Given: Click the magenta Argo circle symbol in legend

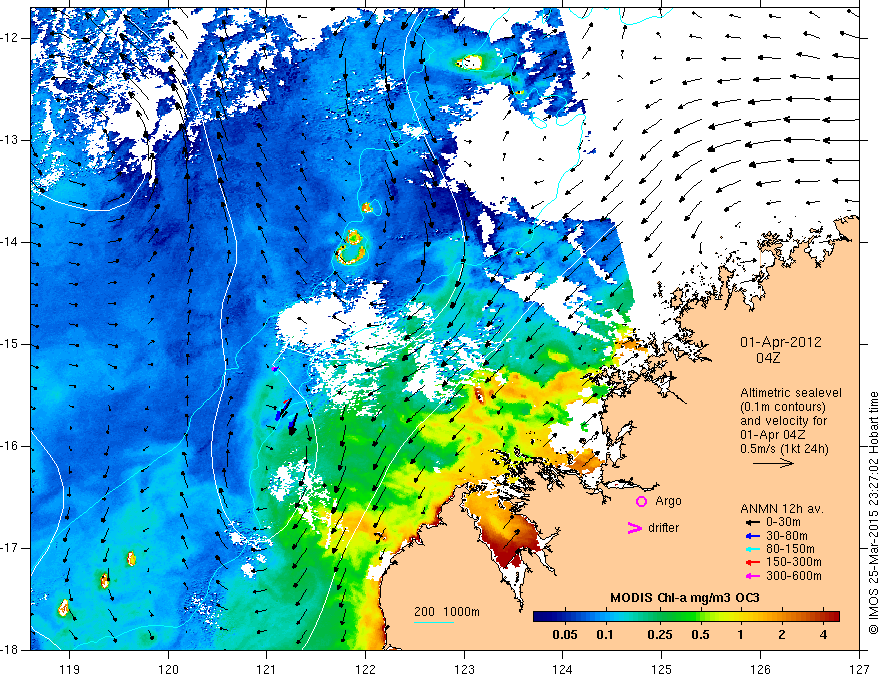Looking at the screenshot, I should [641, 501].
